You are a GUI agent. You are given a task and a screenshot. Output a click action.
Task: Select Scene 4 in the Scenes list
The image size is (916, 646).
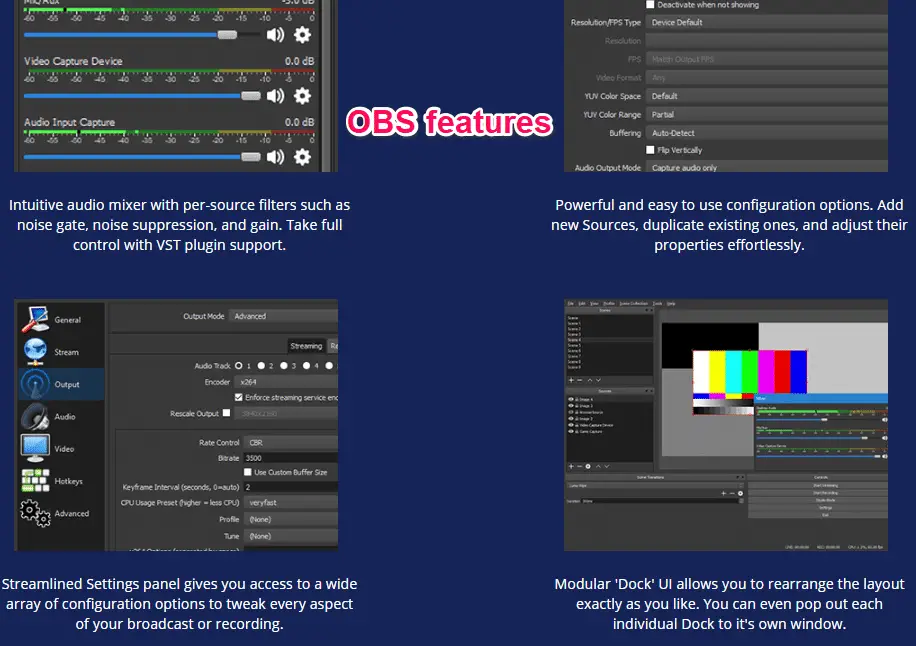pos(609,339)
